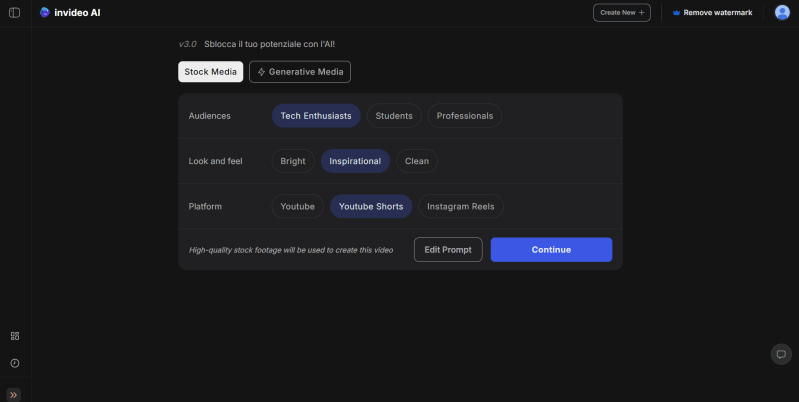Image resolution: width=799 pixels, height=402 pixels.
Task: Choose the Clean look and feel
Action: click(x=417, y=161)
